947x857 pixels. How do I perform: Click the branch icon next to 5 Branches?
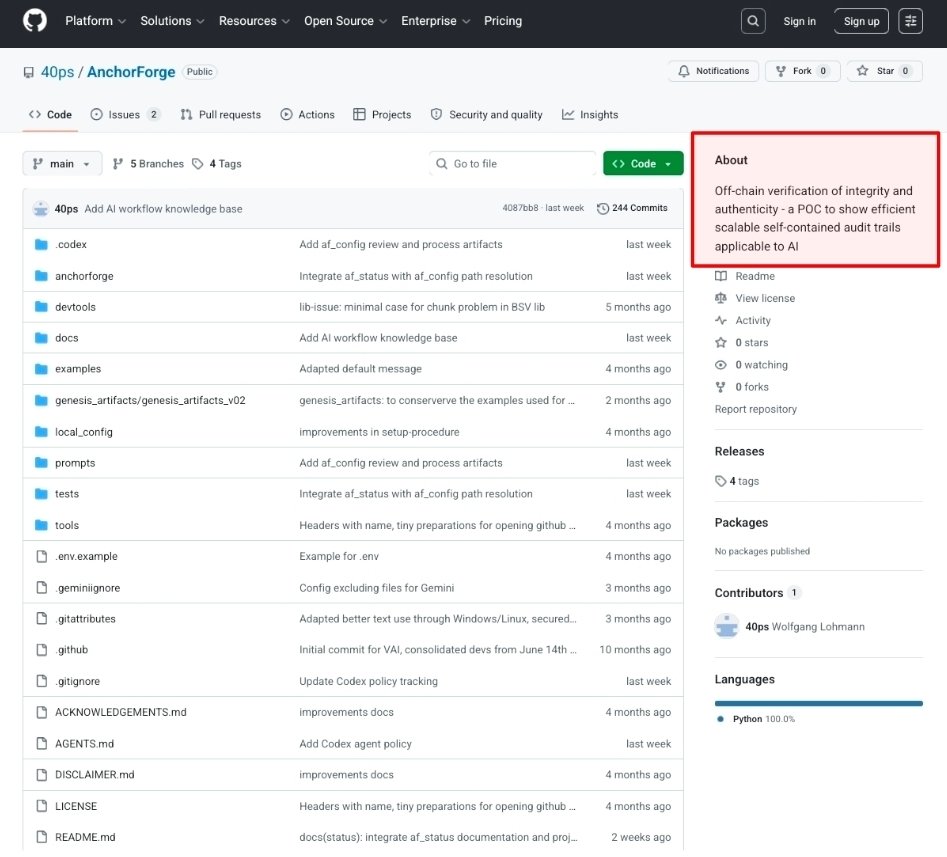coord(118,164)
